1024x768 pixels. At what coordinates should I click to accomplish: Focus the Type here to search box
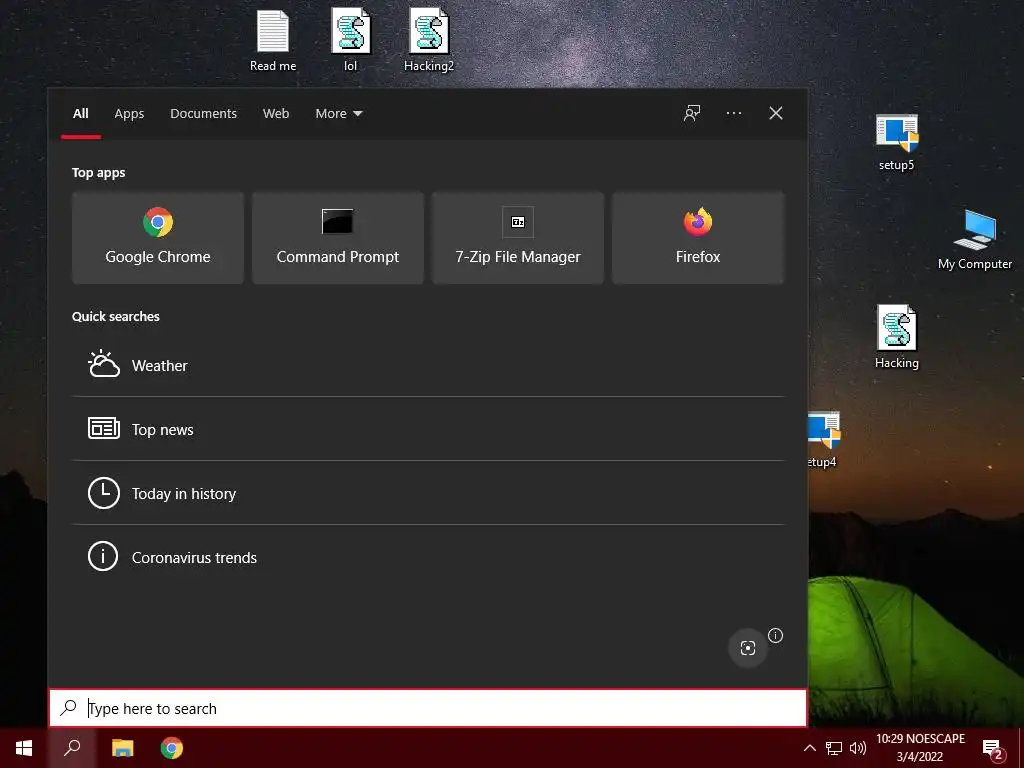click(x=428, y=708)
